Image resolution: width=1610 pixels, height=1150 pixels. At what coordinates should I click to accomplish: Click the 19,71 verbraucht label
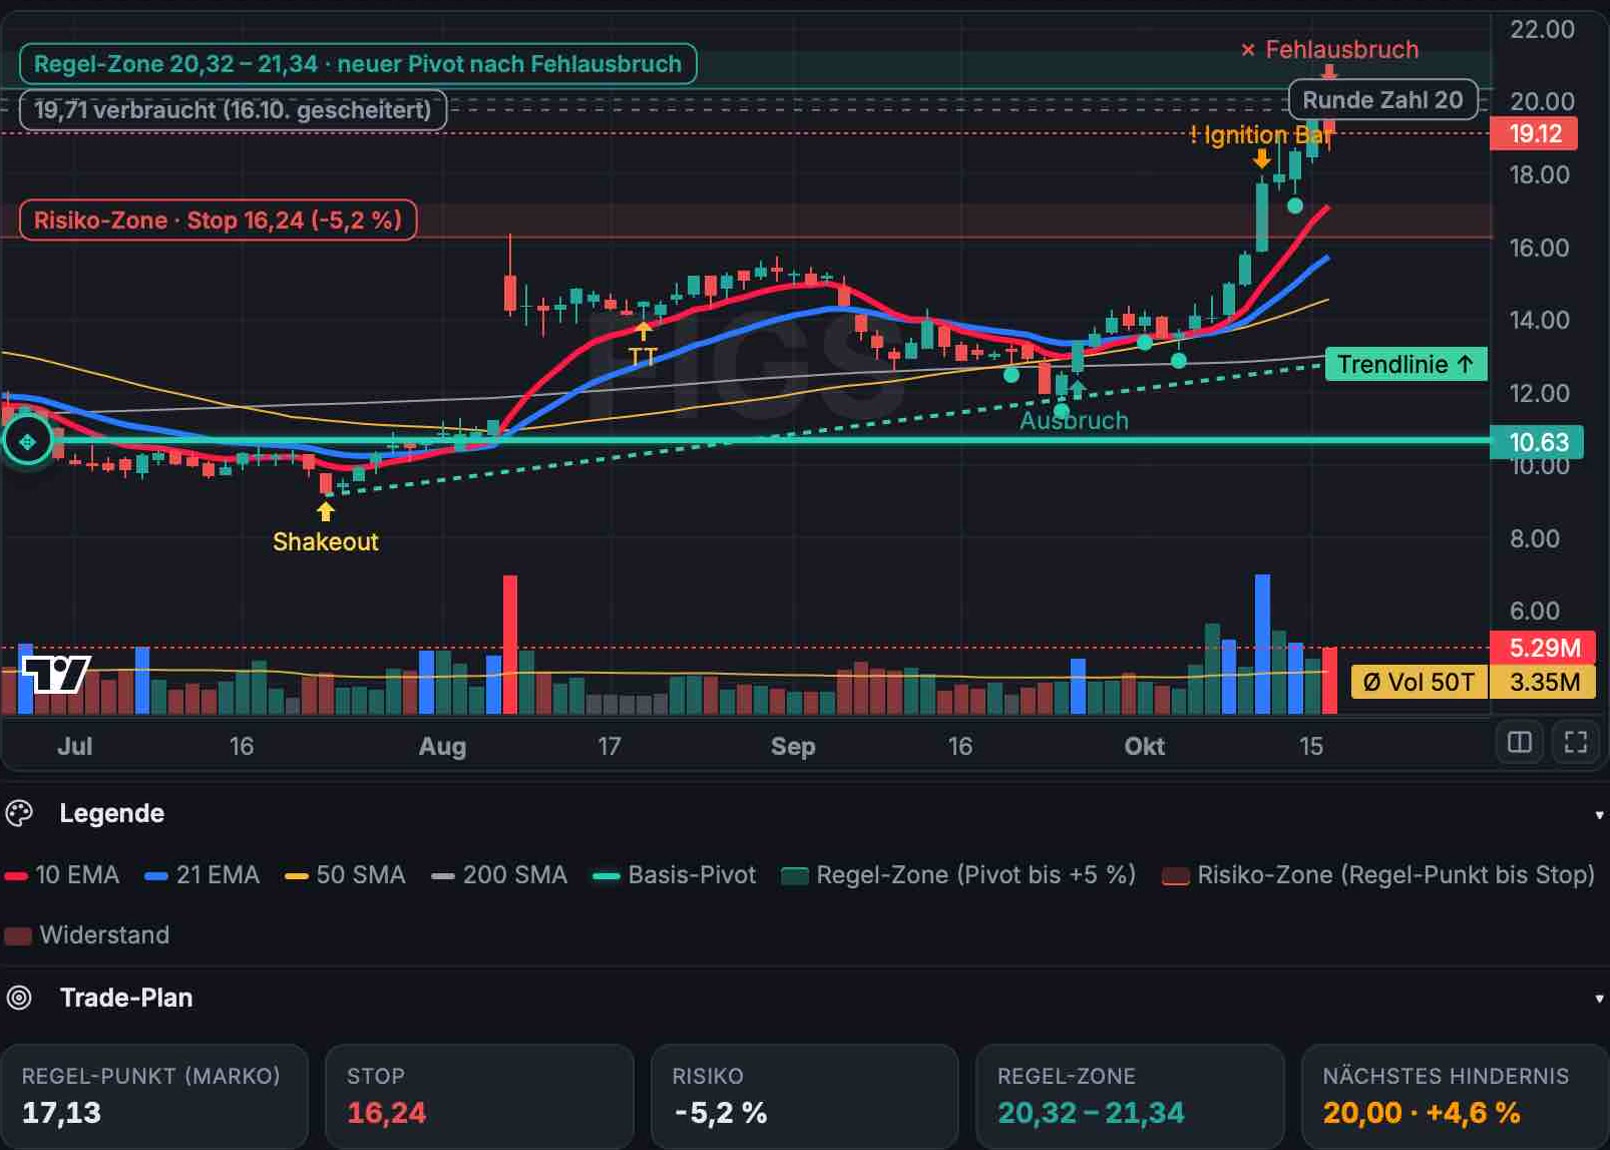tap(232, 110)
